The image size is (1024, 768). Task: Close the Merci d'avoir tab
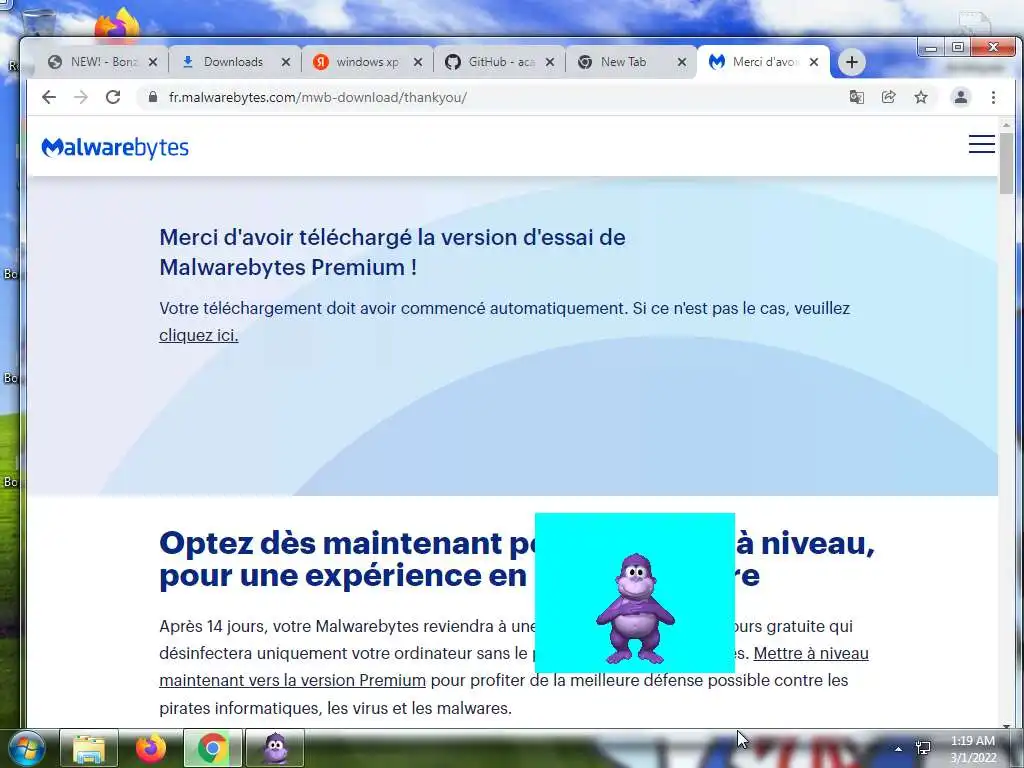pyautogui.click(x=814, y=62)
